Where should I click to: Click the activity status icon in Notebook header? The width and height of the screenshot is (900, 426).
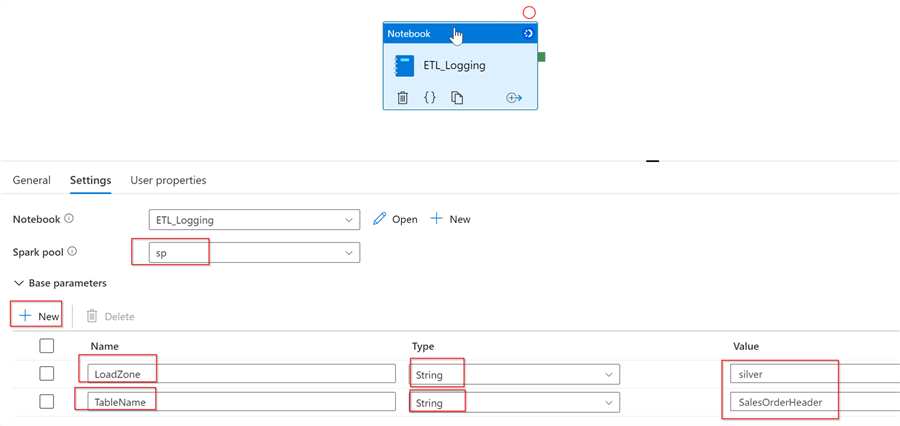click(x=528, y=33)
